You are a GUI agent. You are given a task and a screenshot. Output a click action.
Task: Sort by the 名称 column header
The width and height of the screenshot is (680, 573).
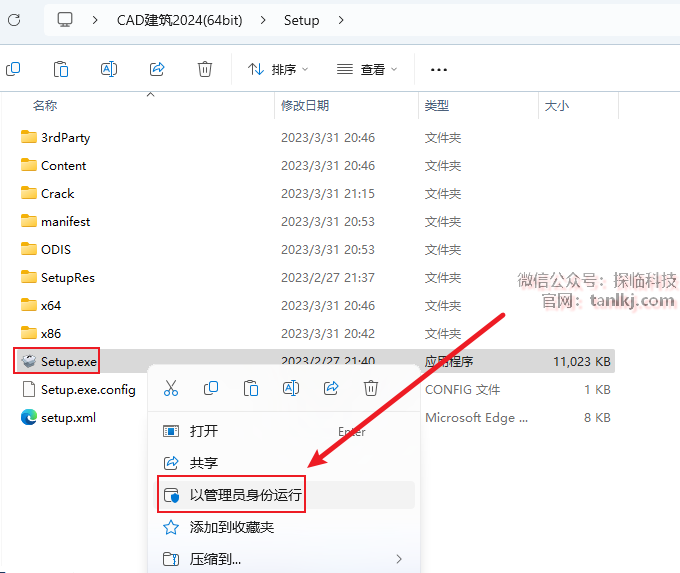pyautogui.click(x=45, y=105)
